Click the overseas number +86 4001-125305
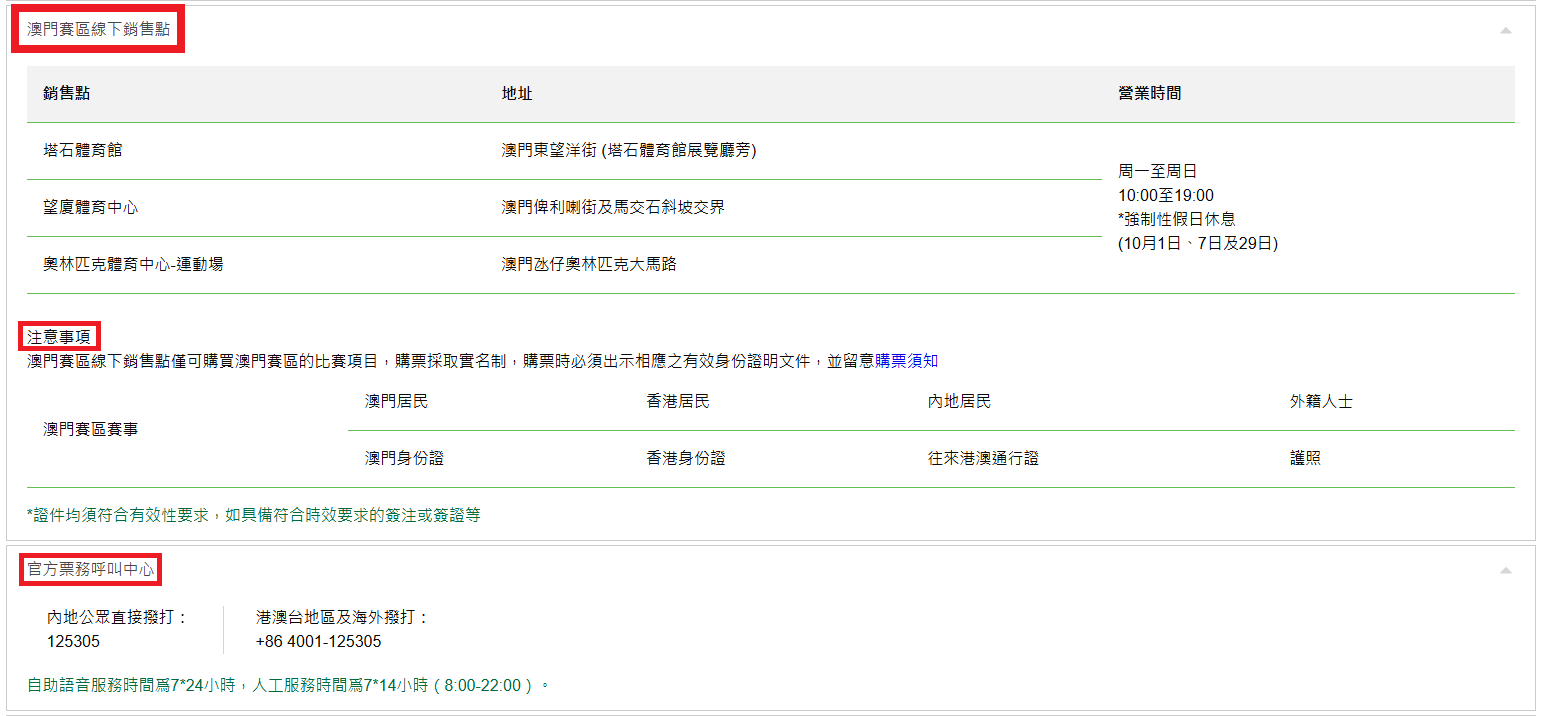This screenshot has width=1543, height=716. (319, 641)
